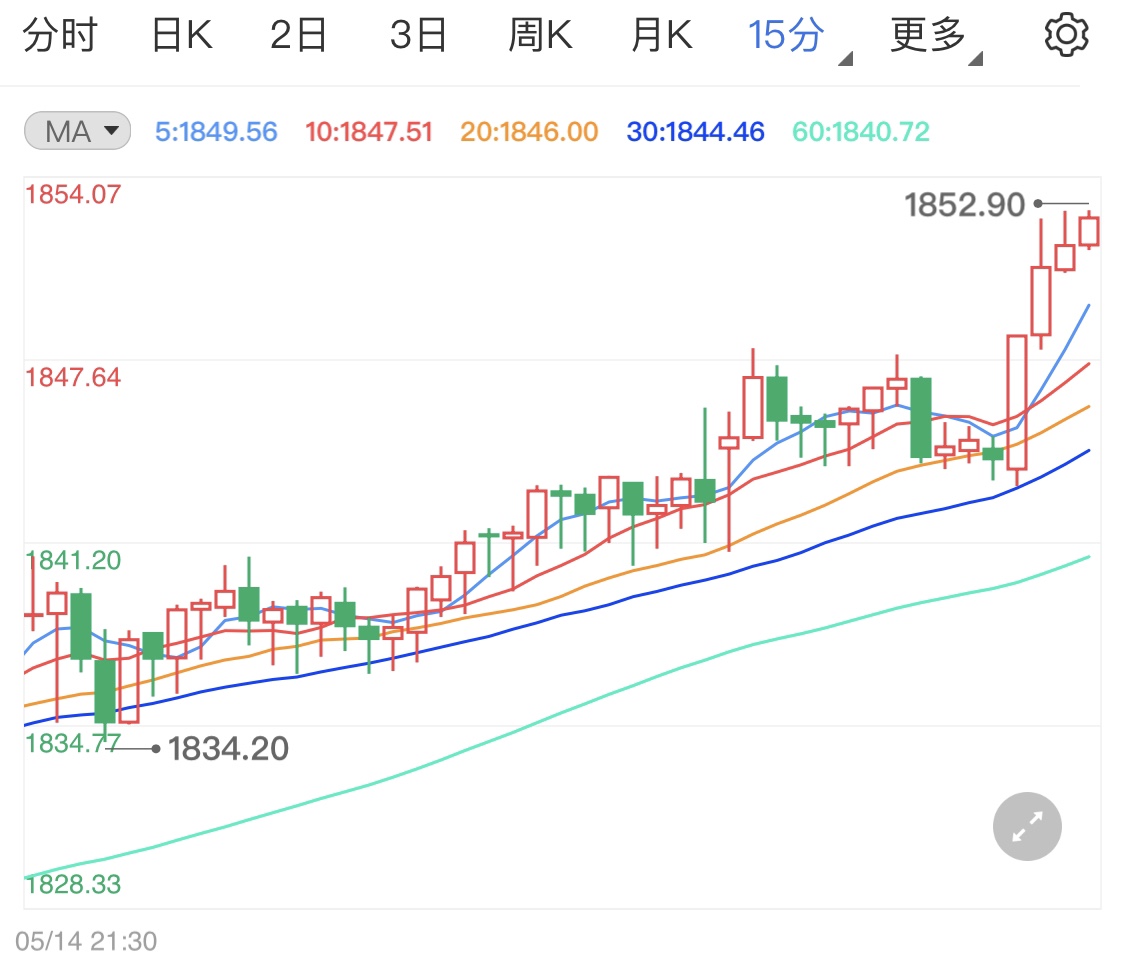This screenshot has width=1125, height=961.
Task: Click the MA30 value 30:1844.46
Action: coord(695,131)
